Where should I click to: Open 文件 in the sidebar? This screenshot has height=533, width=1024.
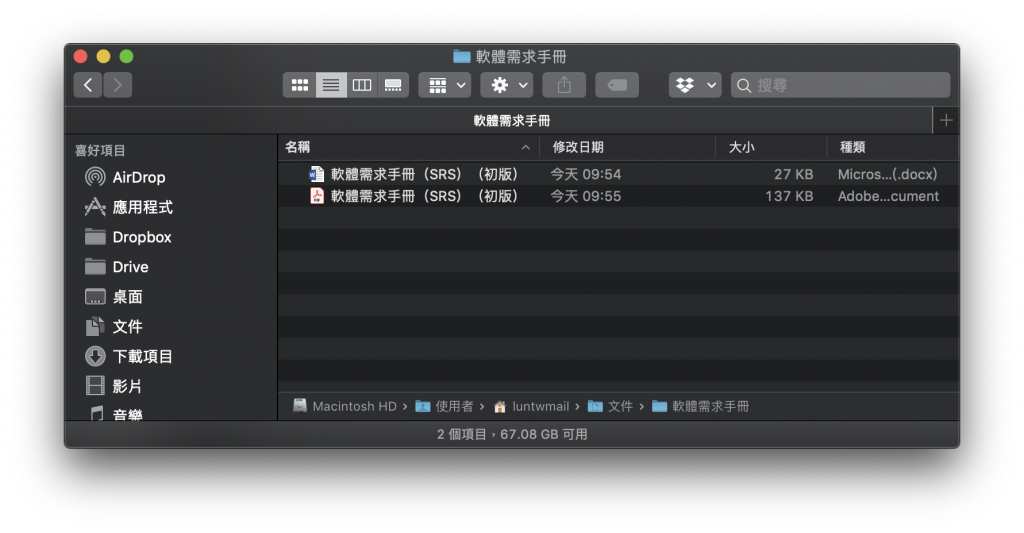point(114,327)
